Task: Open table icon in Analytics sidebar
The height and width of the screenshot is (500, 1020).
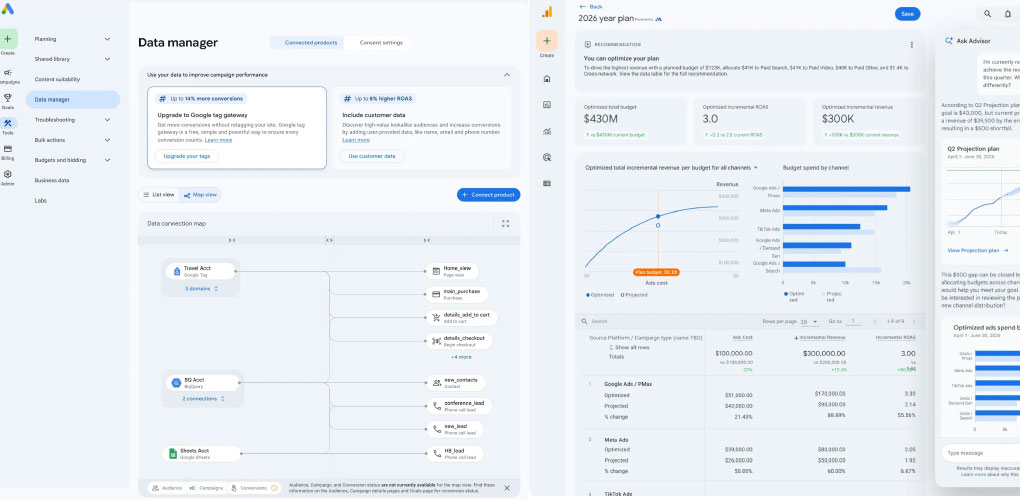Action: 547,183
